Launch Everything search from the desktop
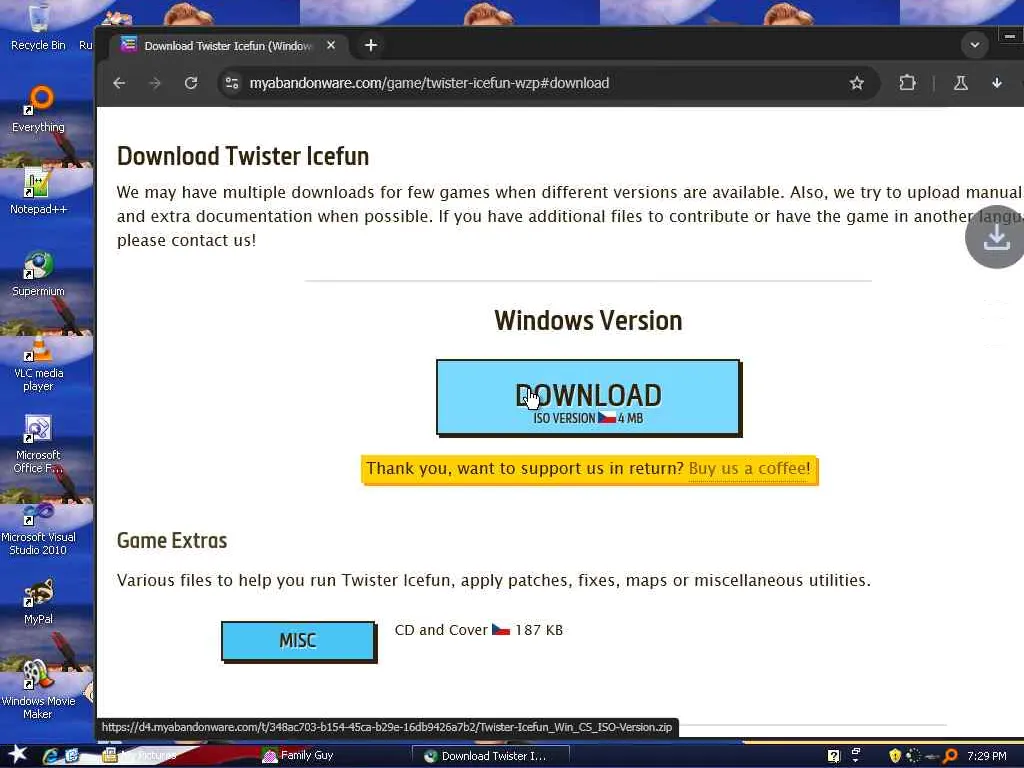This screenshot has height=768, width=1024. point(38,109)
